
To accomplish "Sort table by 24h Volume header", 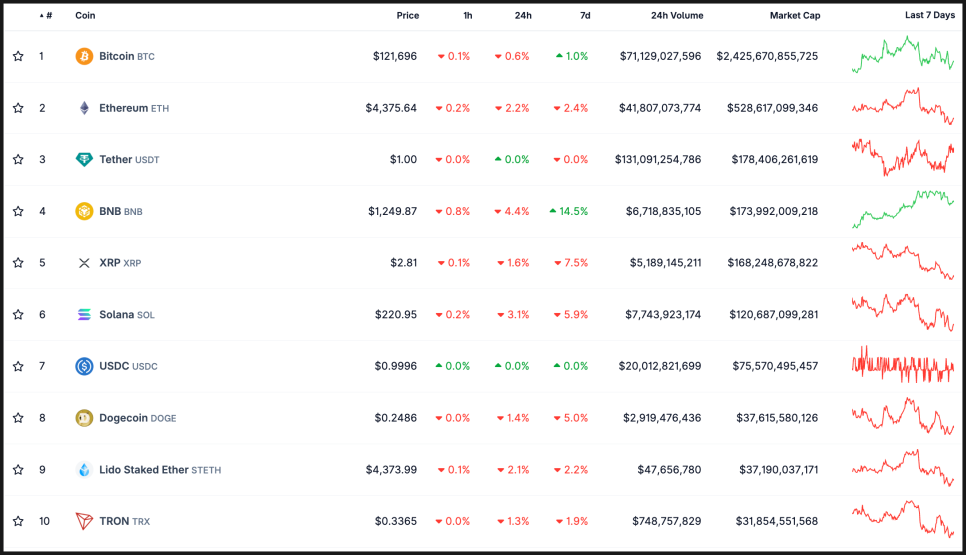I will [x=676, y=16].
